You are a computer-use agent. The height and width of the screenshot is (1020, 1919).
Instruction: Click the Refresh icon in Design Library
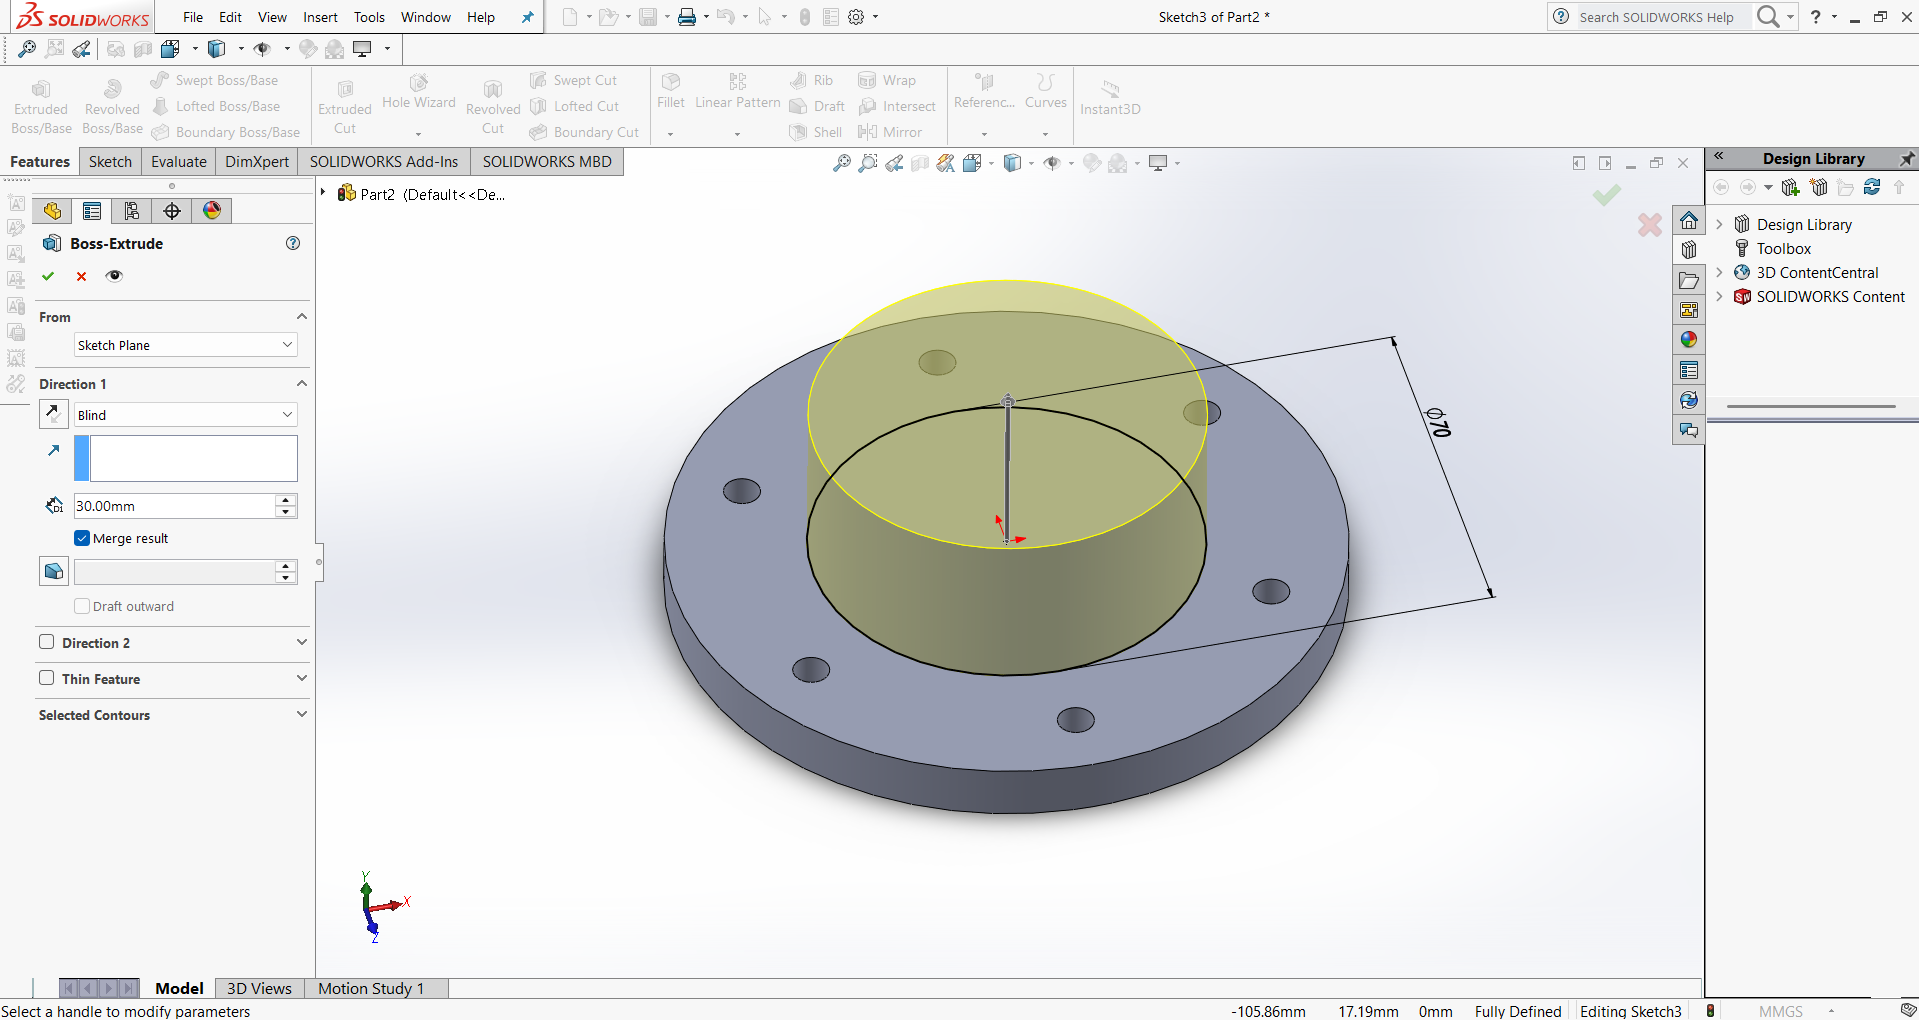pos(1872,187)
